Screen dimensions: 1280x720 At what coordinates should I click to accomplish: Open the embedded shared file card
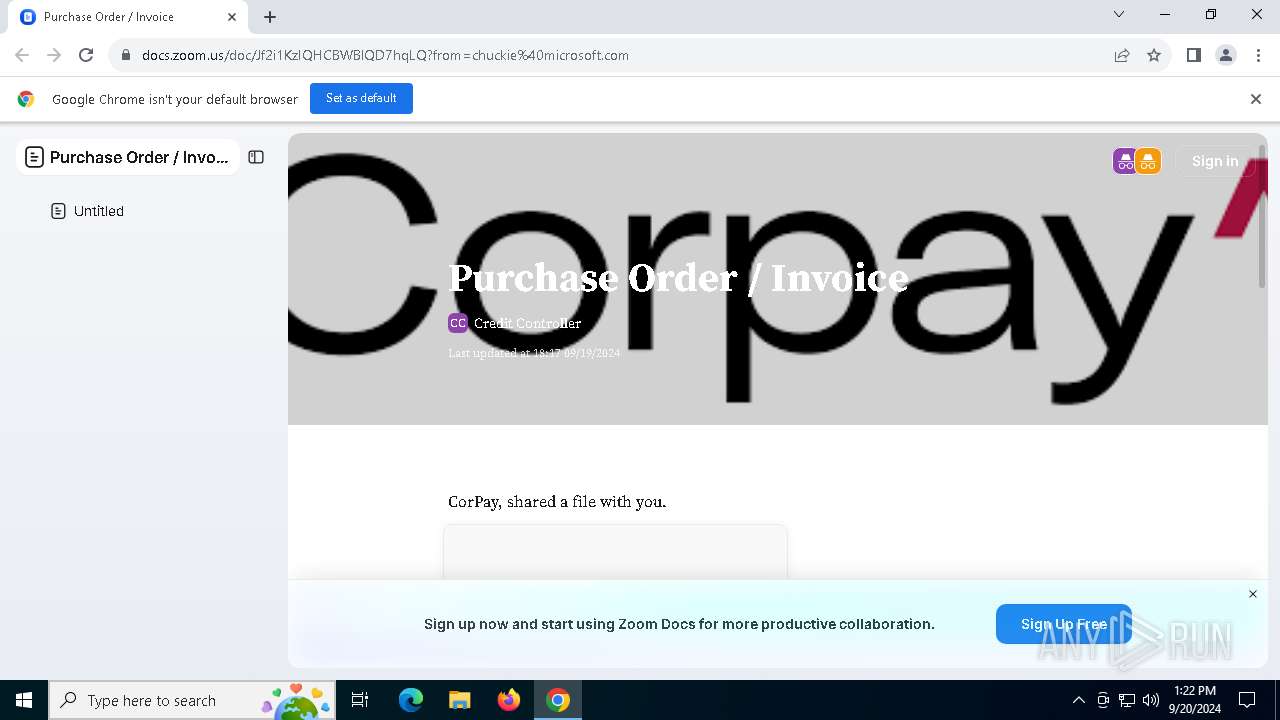615,551
